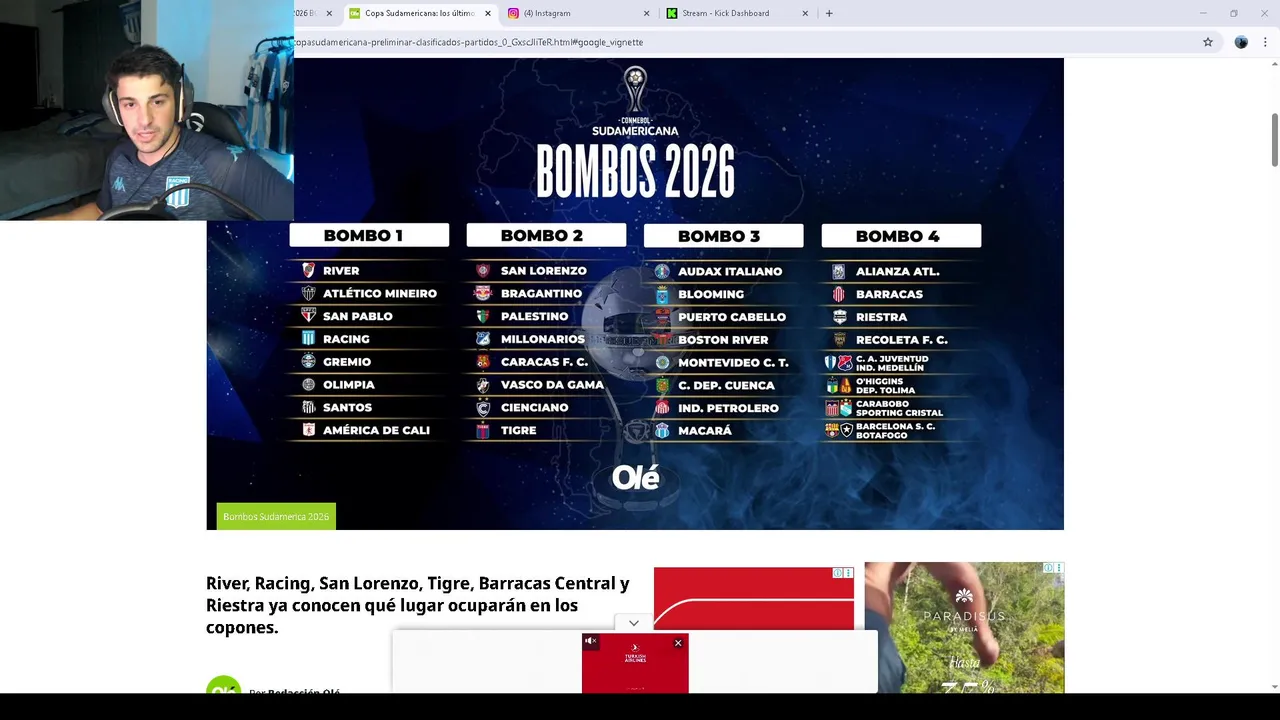This screenshot has height=720, width=1280.
Task: Click the Barracas crest in Bombo 4
Action: point(838,294)
